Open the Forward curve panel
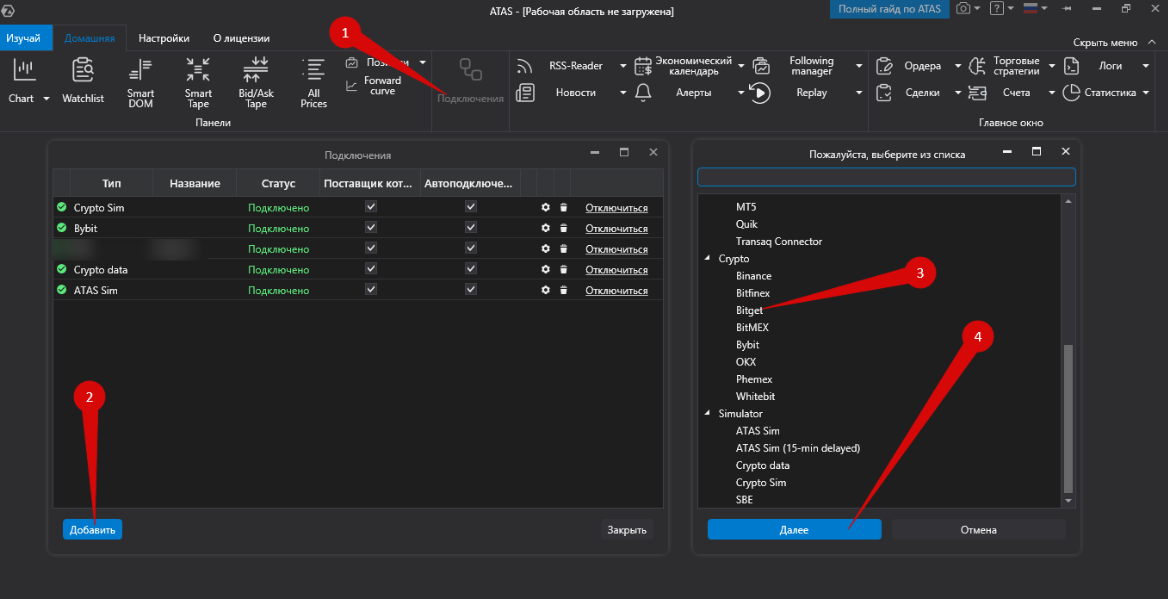 (374, 86)
